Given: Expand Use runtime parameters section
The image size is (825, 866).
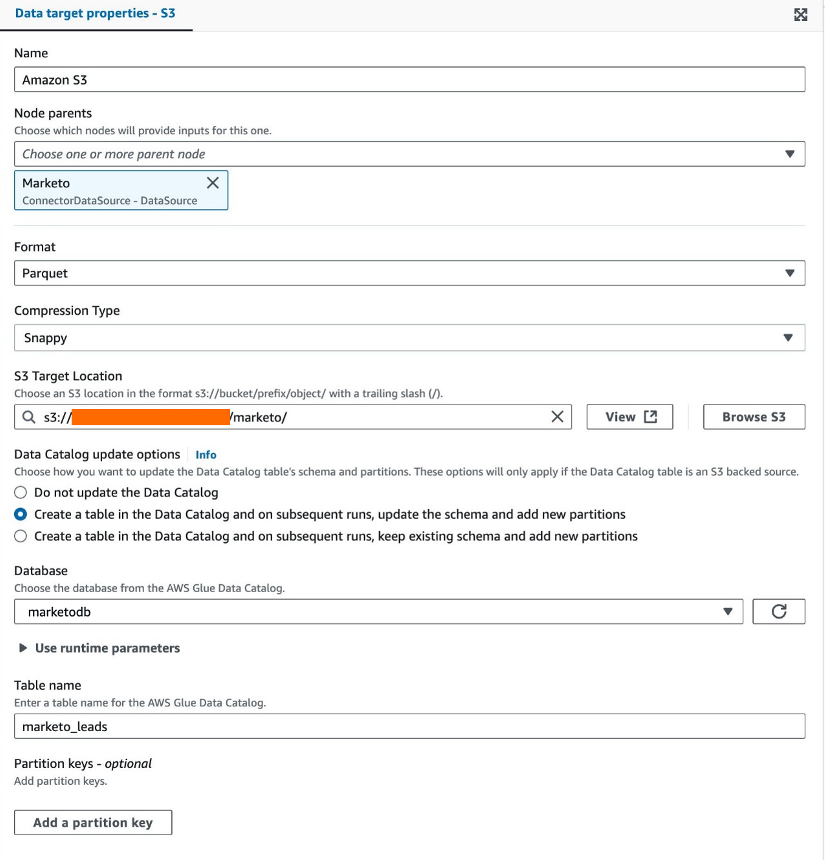Looking at the screenshot, I should [100, 648].
